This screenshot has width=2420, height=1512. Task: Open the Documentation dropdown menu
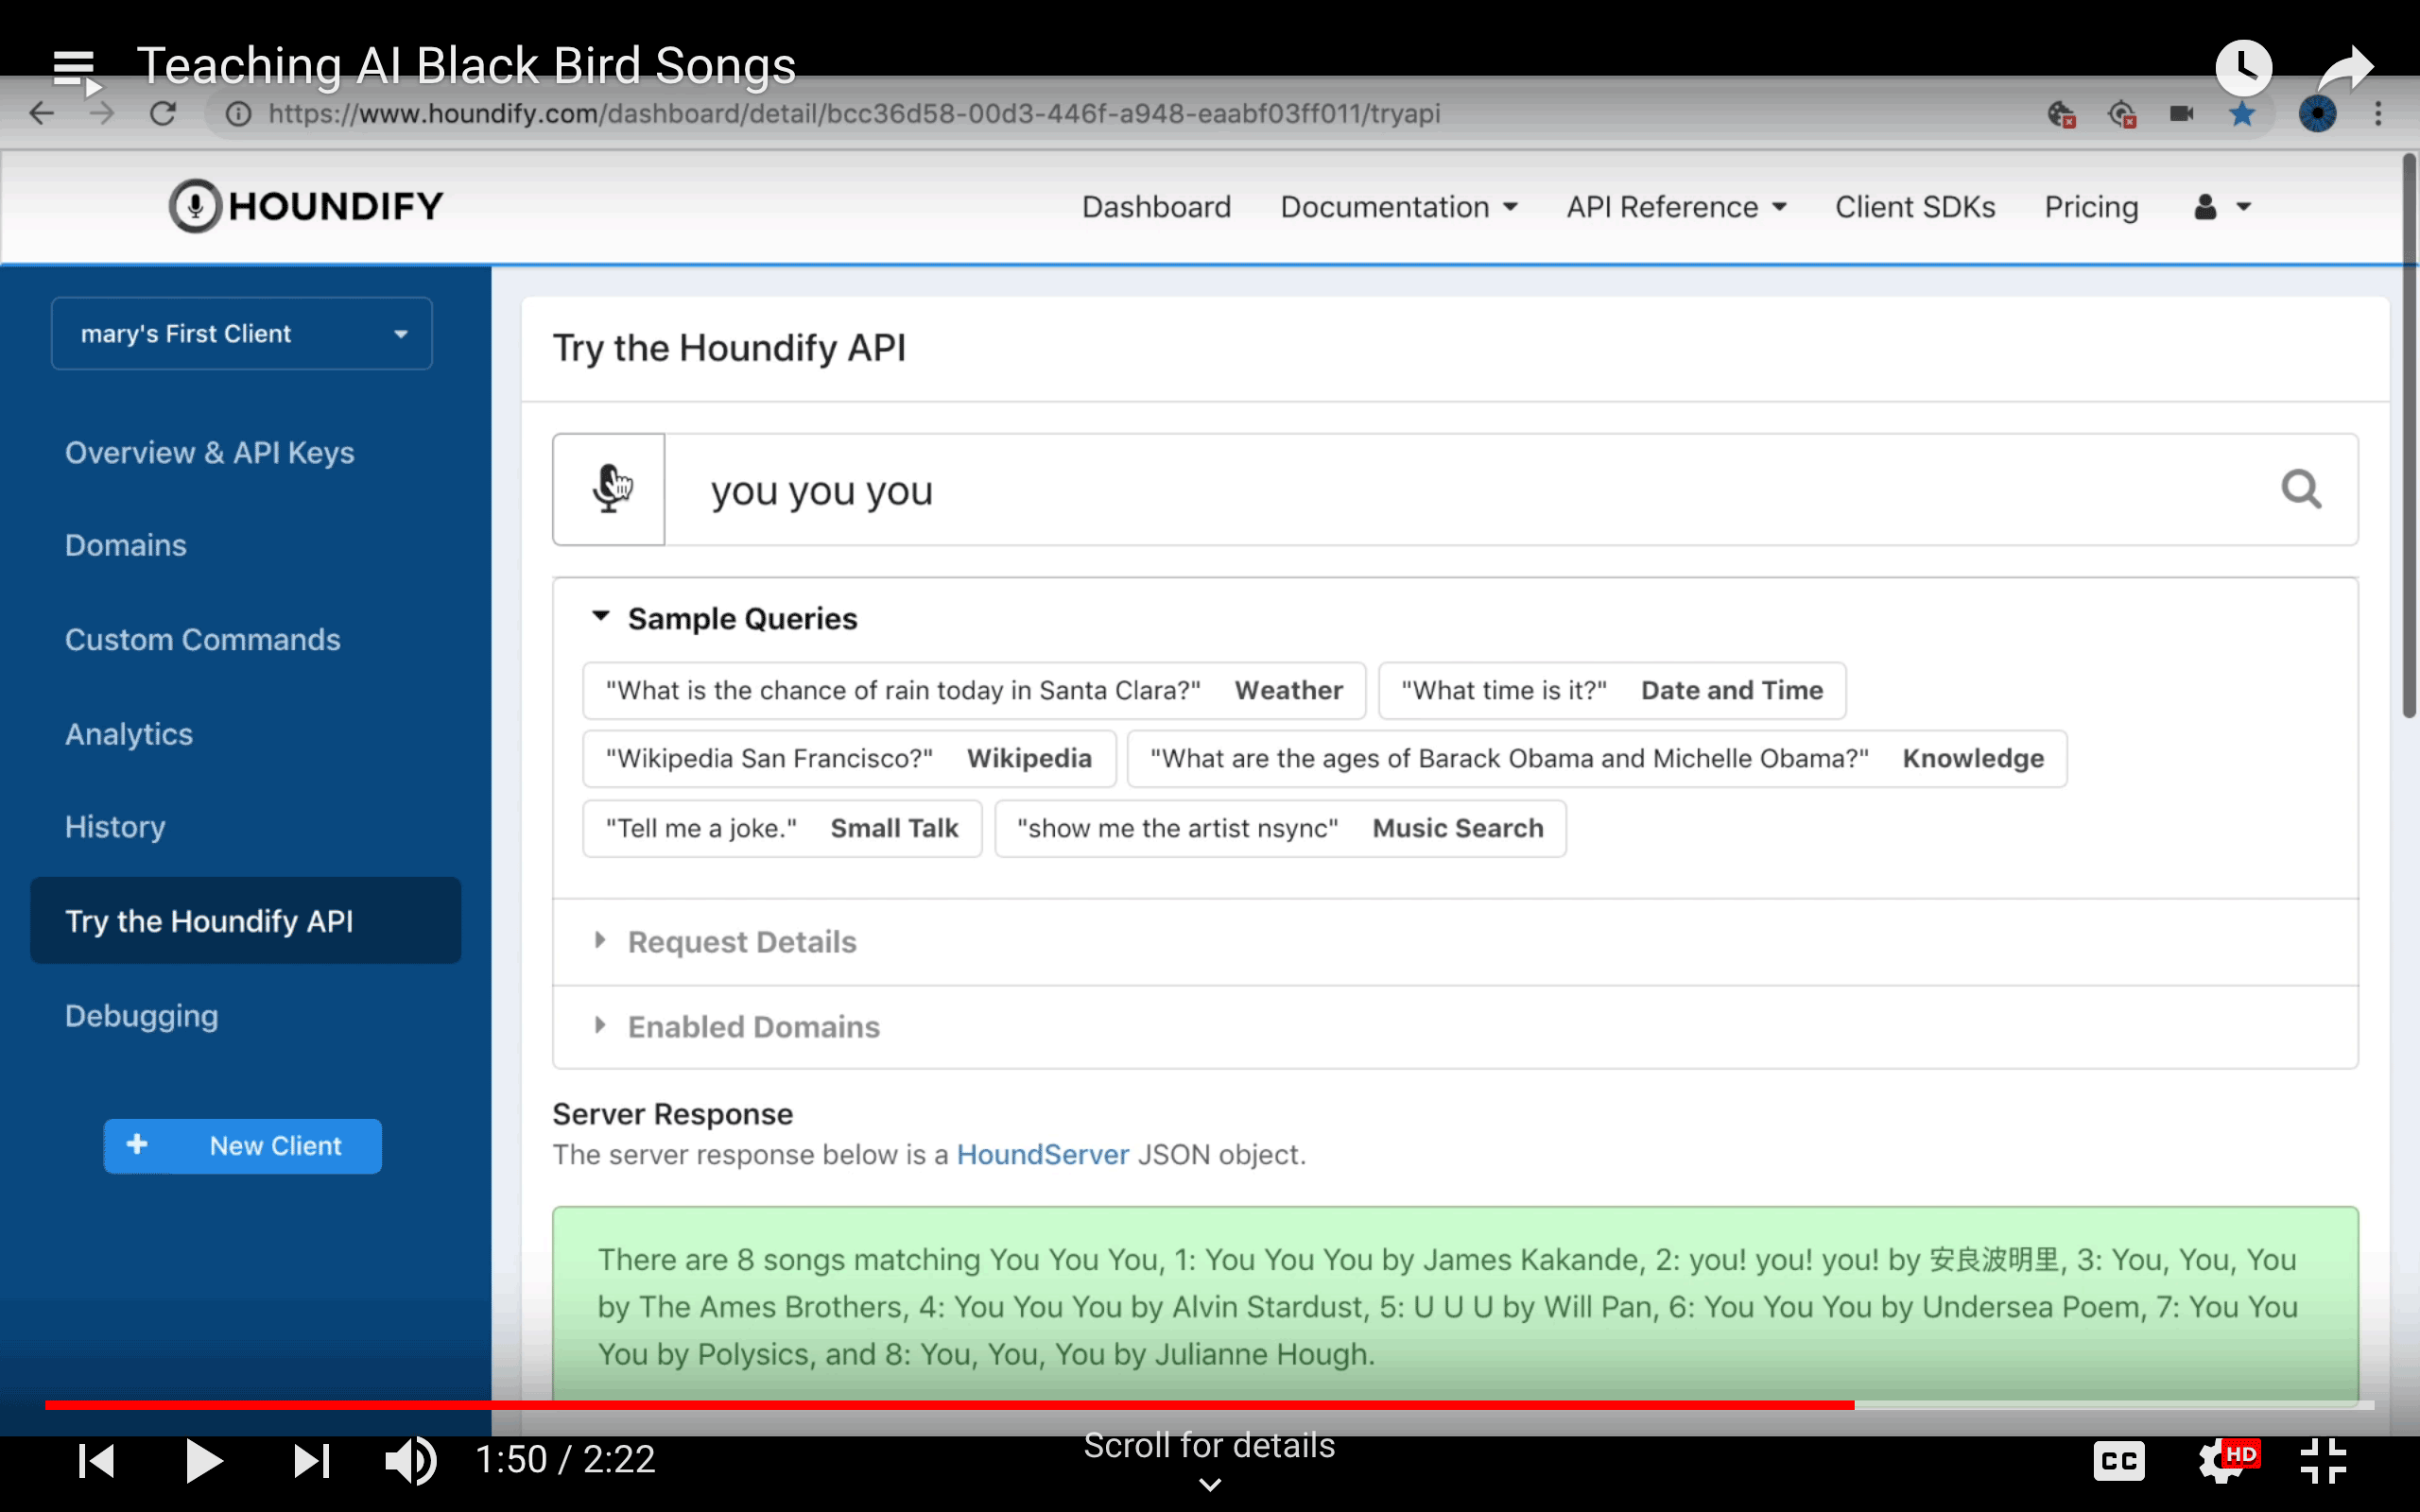pyautogui.click(x=1398, y=207)
